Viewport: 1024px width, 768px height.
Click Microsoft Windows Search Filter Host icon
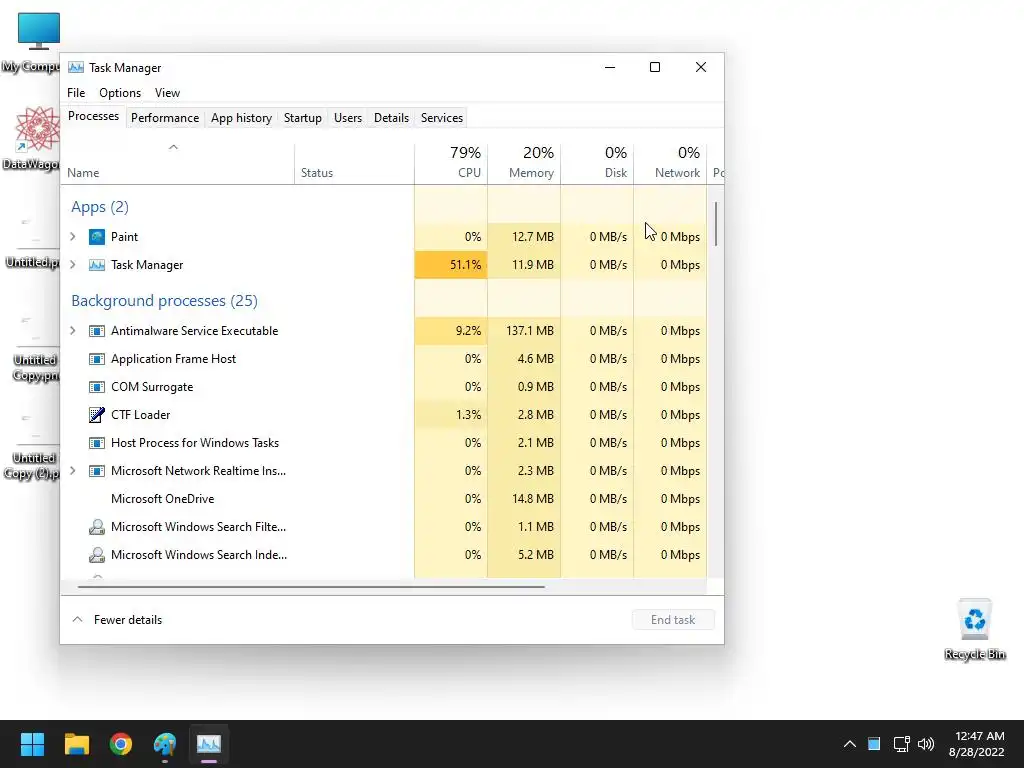[x=97, y=526]
